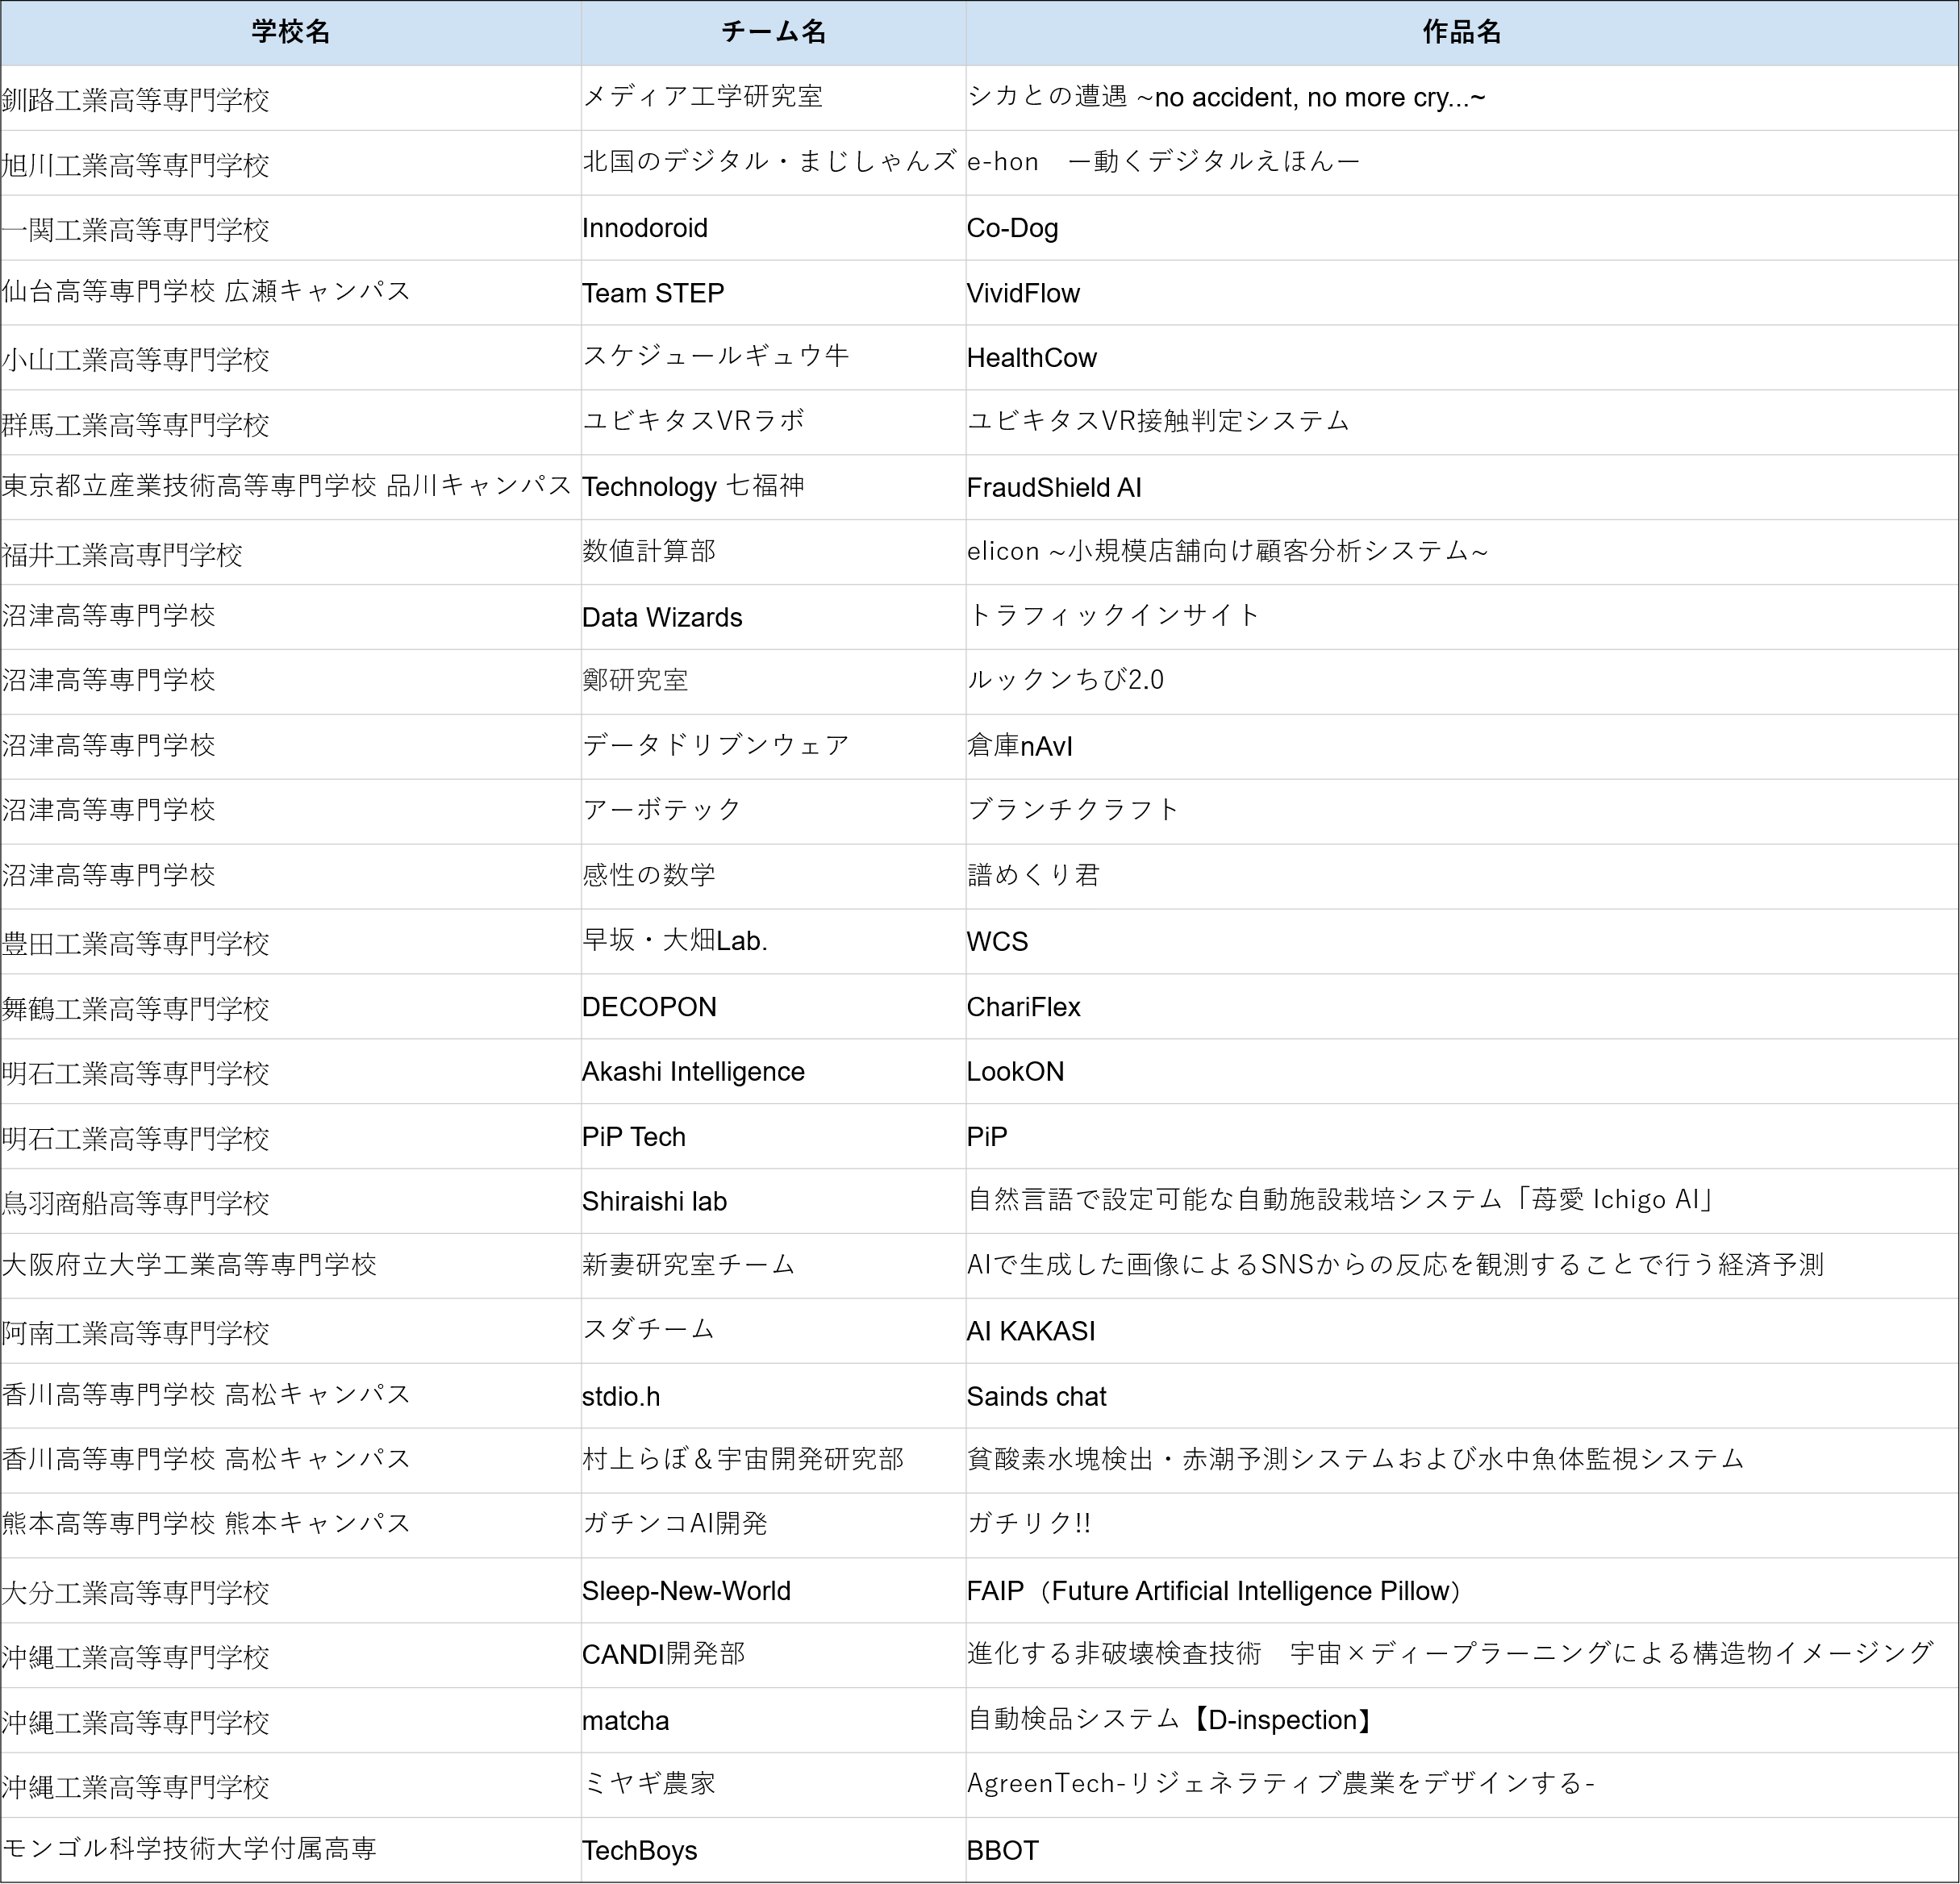Click the Data Wizards team cell
This screenshot has height=1884, width=1960.
[x=662, y=617]
